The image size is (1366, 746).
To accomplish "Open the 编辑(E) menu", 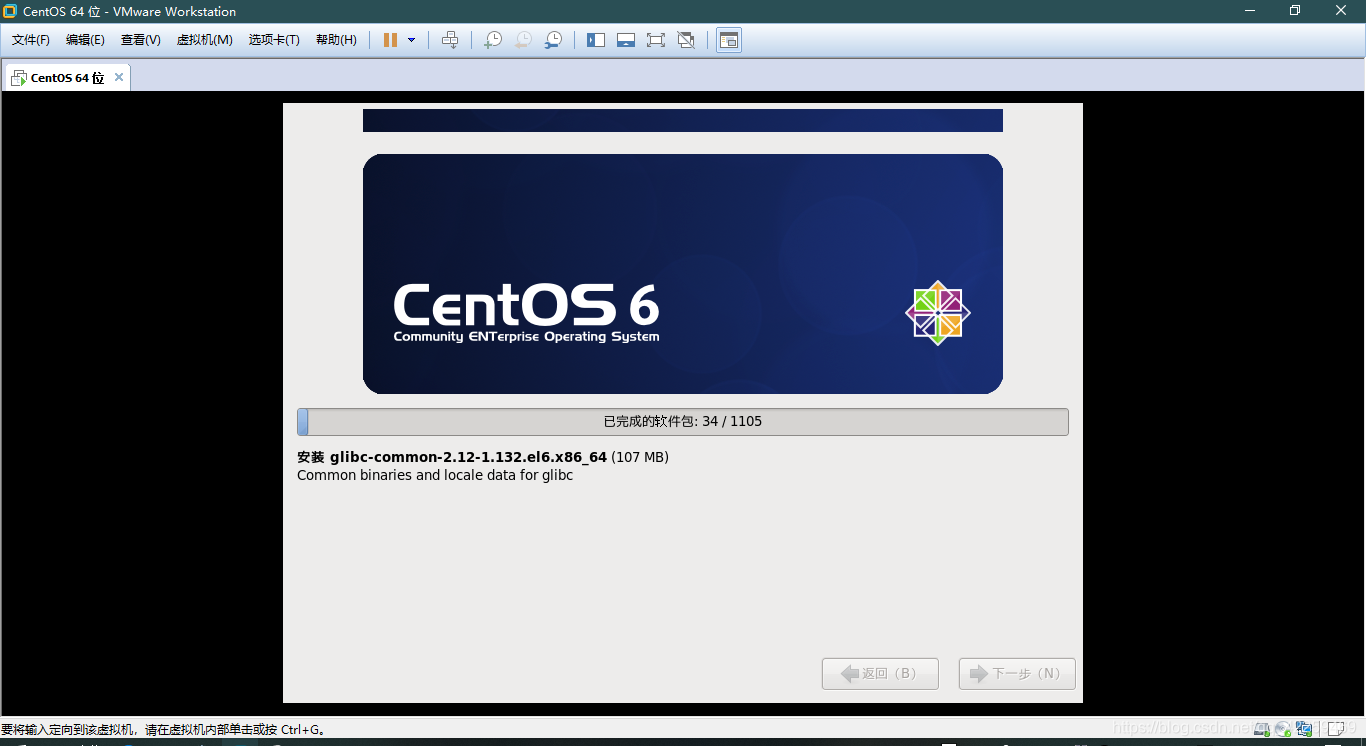I will point(85,40).
